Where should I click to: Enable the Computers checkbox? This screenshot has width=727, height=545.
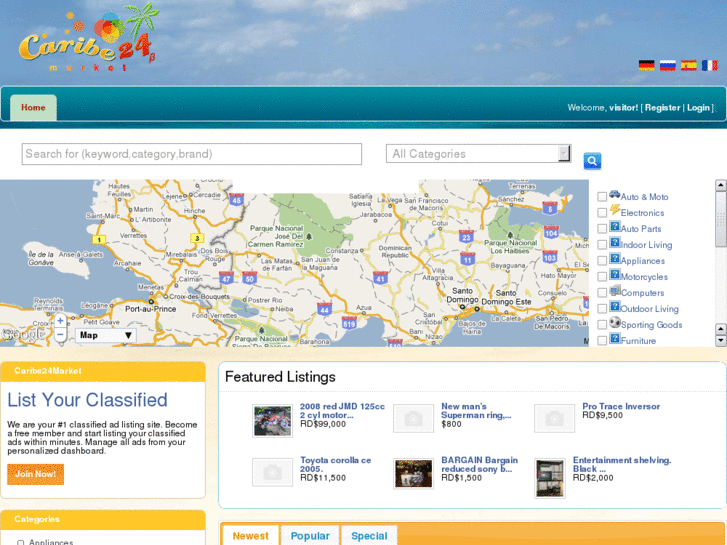tap(602, 293)
